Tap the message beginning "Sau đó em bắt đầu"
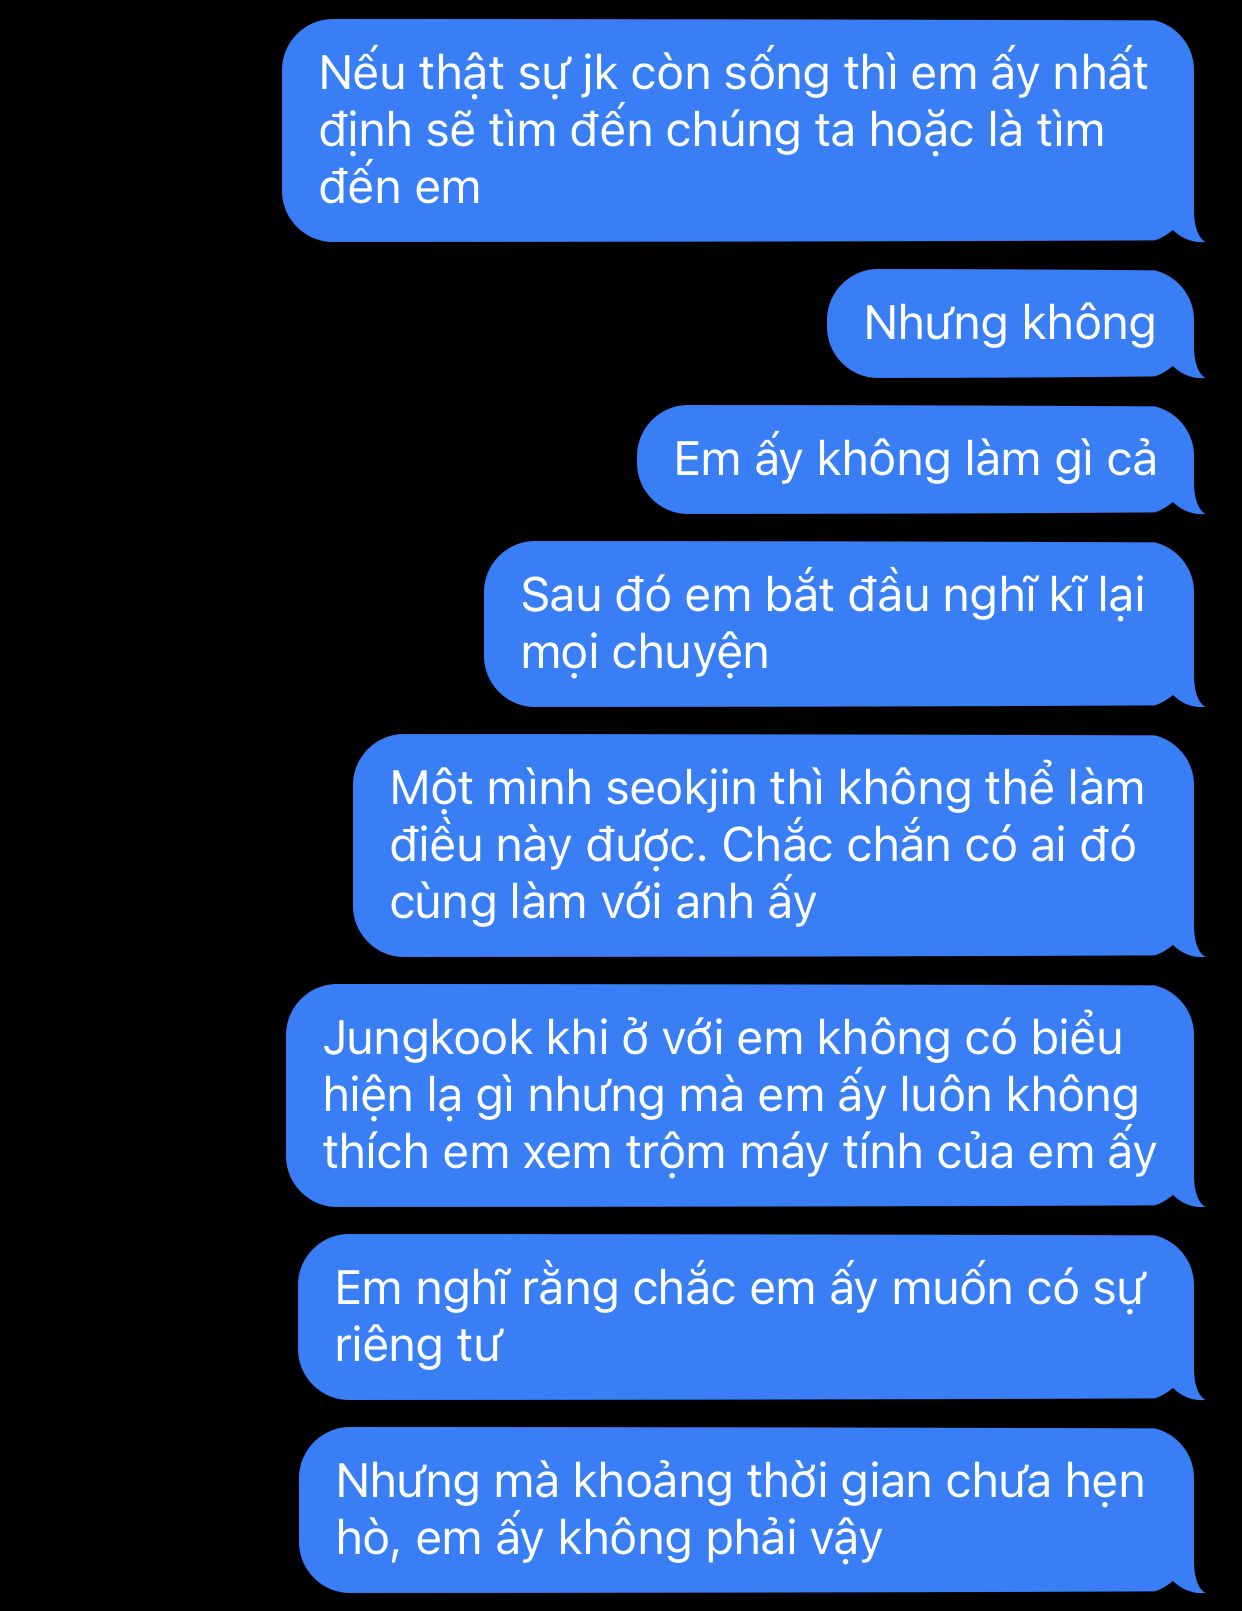The height and width of the screenshot is (1611, 1242). click(x=842, y=624)
